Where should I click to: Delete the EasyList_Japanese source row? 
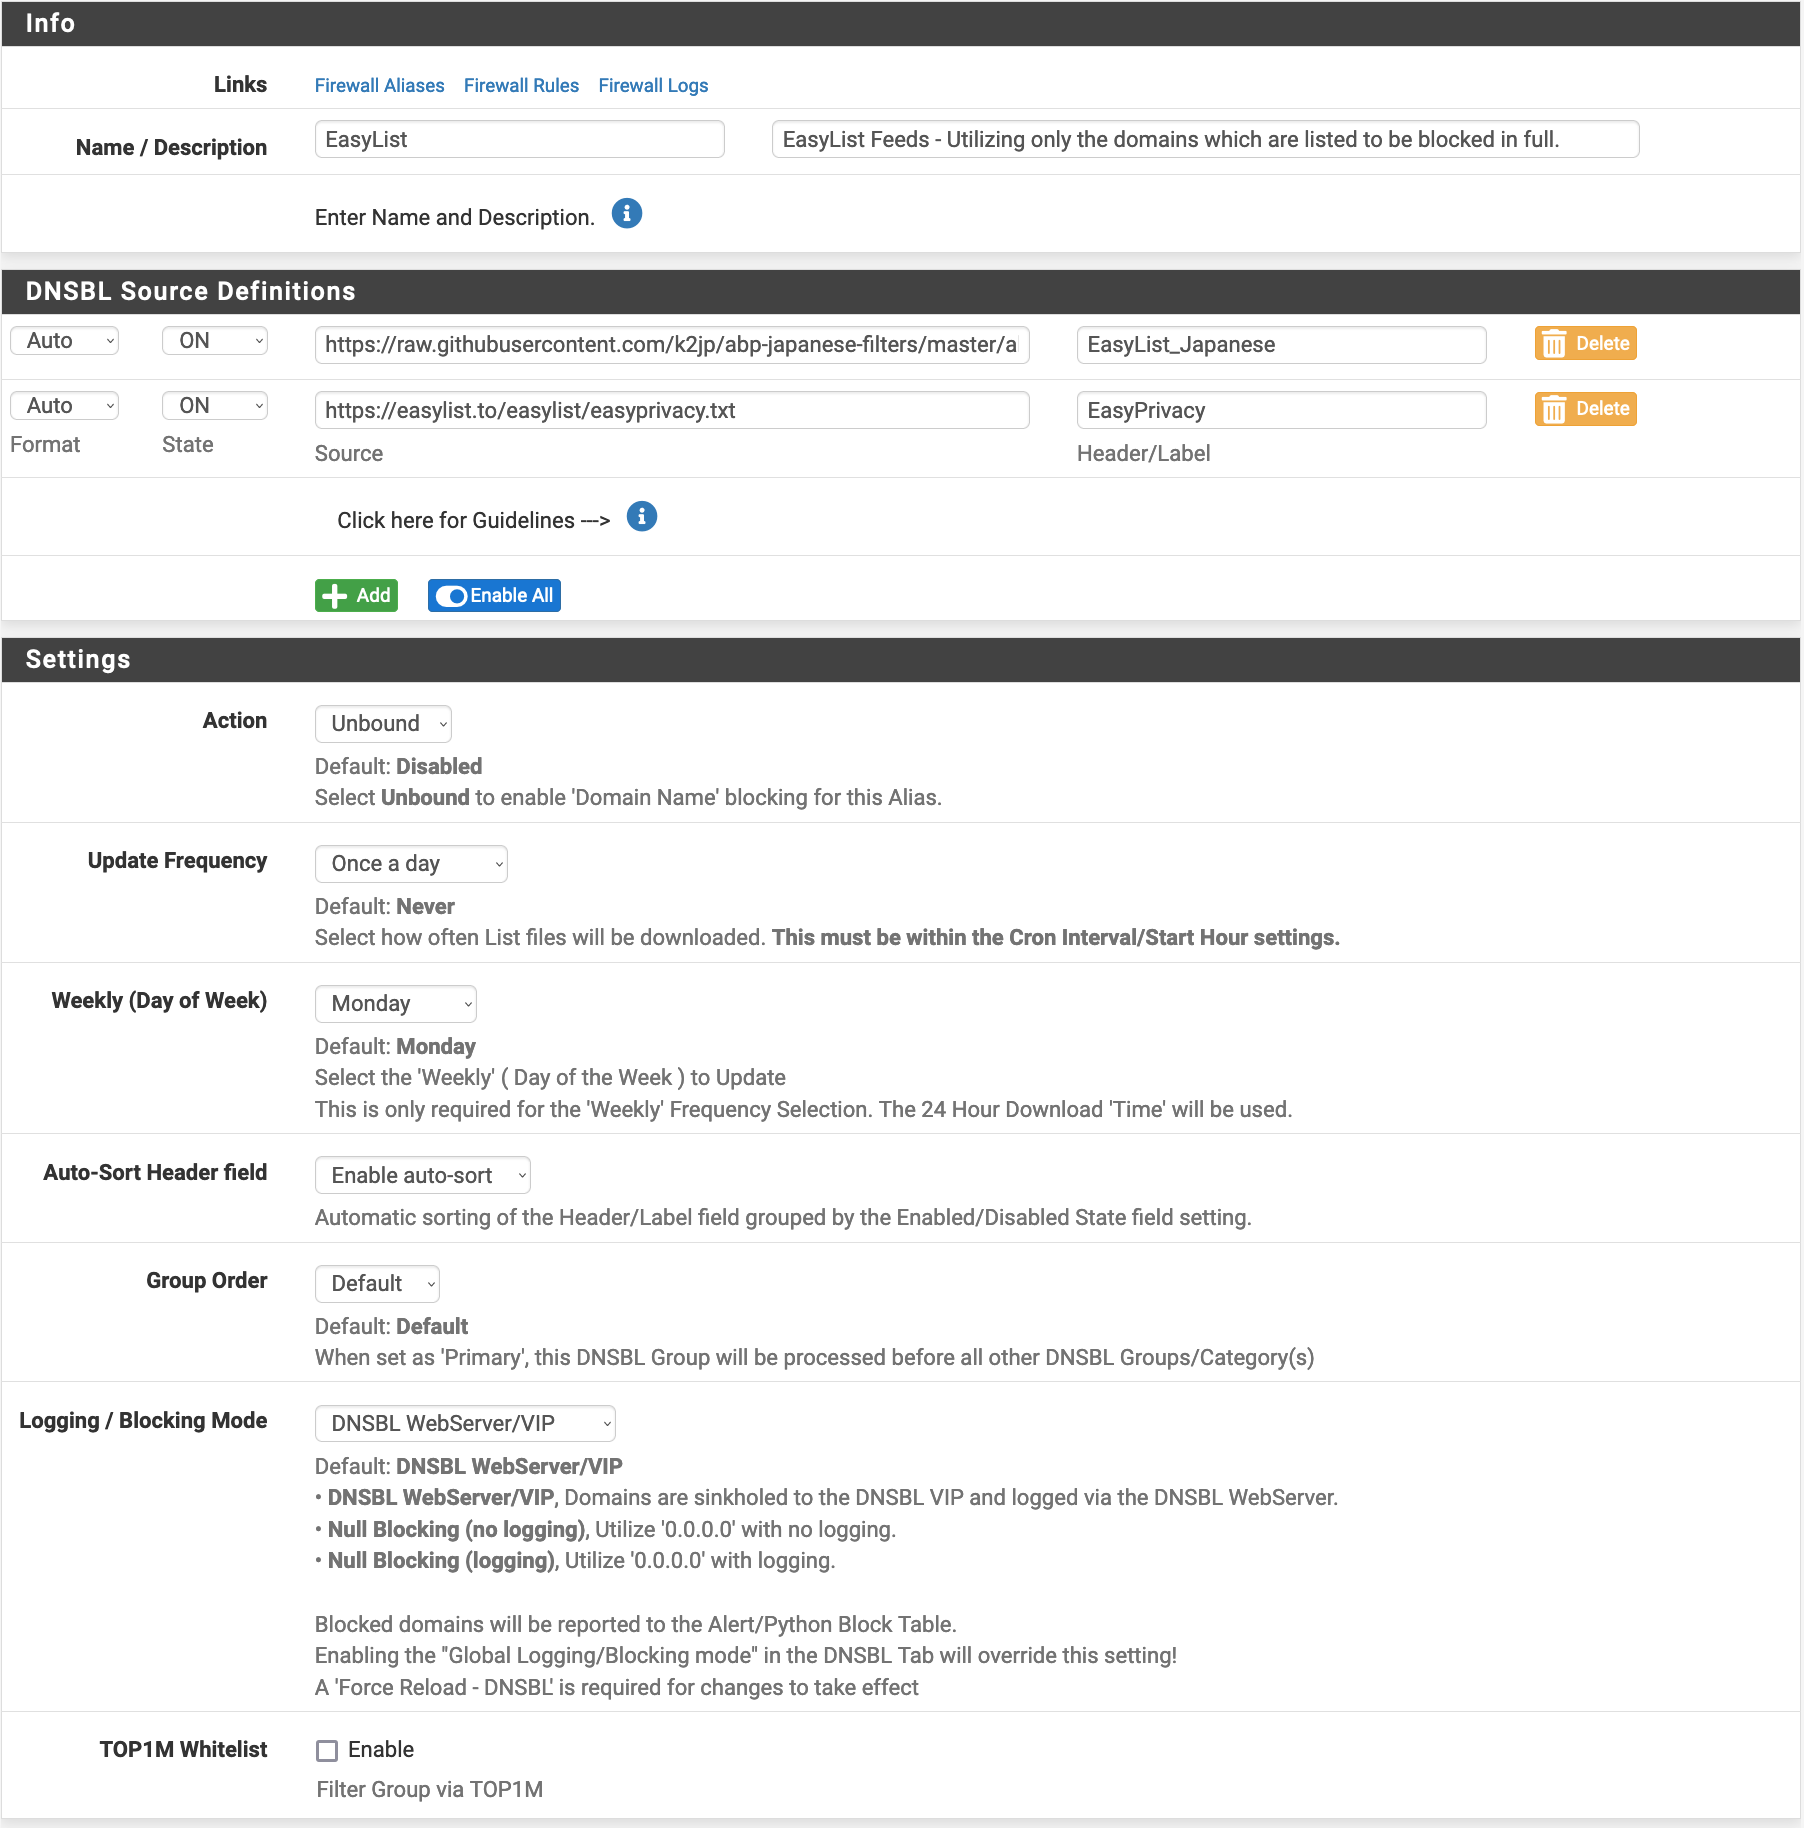pos(1585,343)
